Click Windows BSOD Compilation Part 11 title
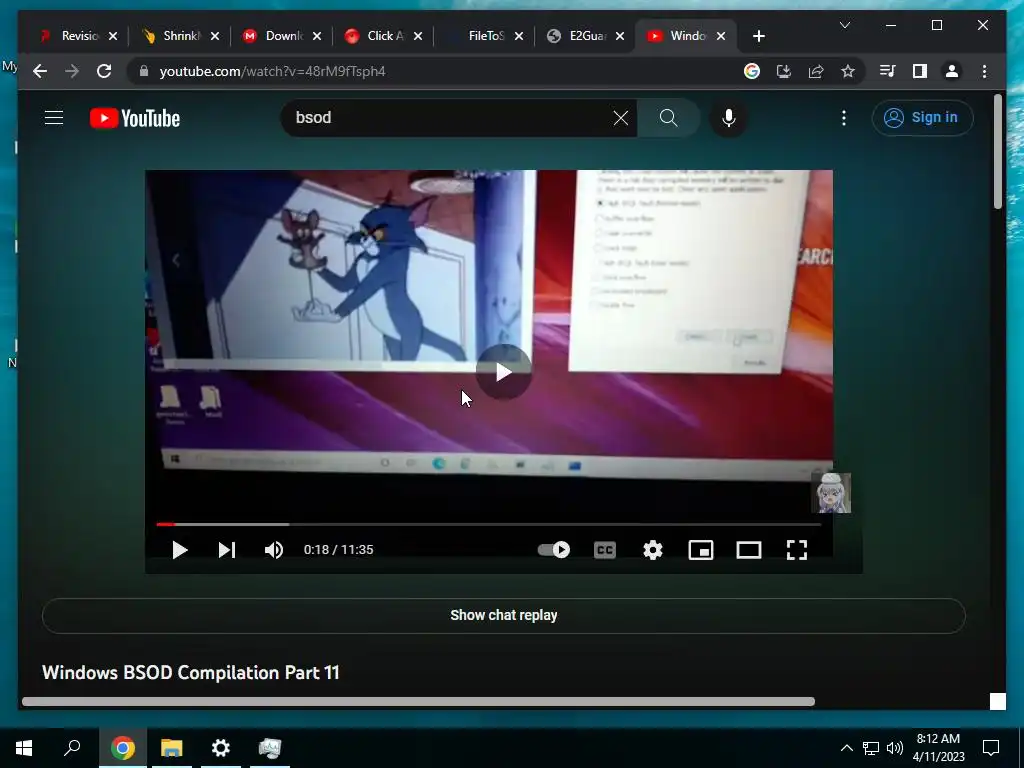 tap(191, 673)
